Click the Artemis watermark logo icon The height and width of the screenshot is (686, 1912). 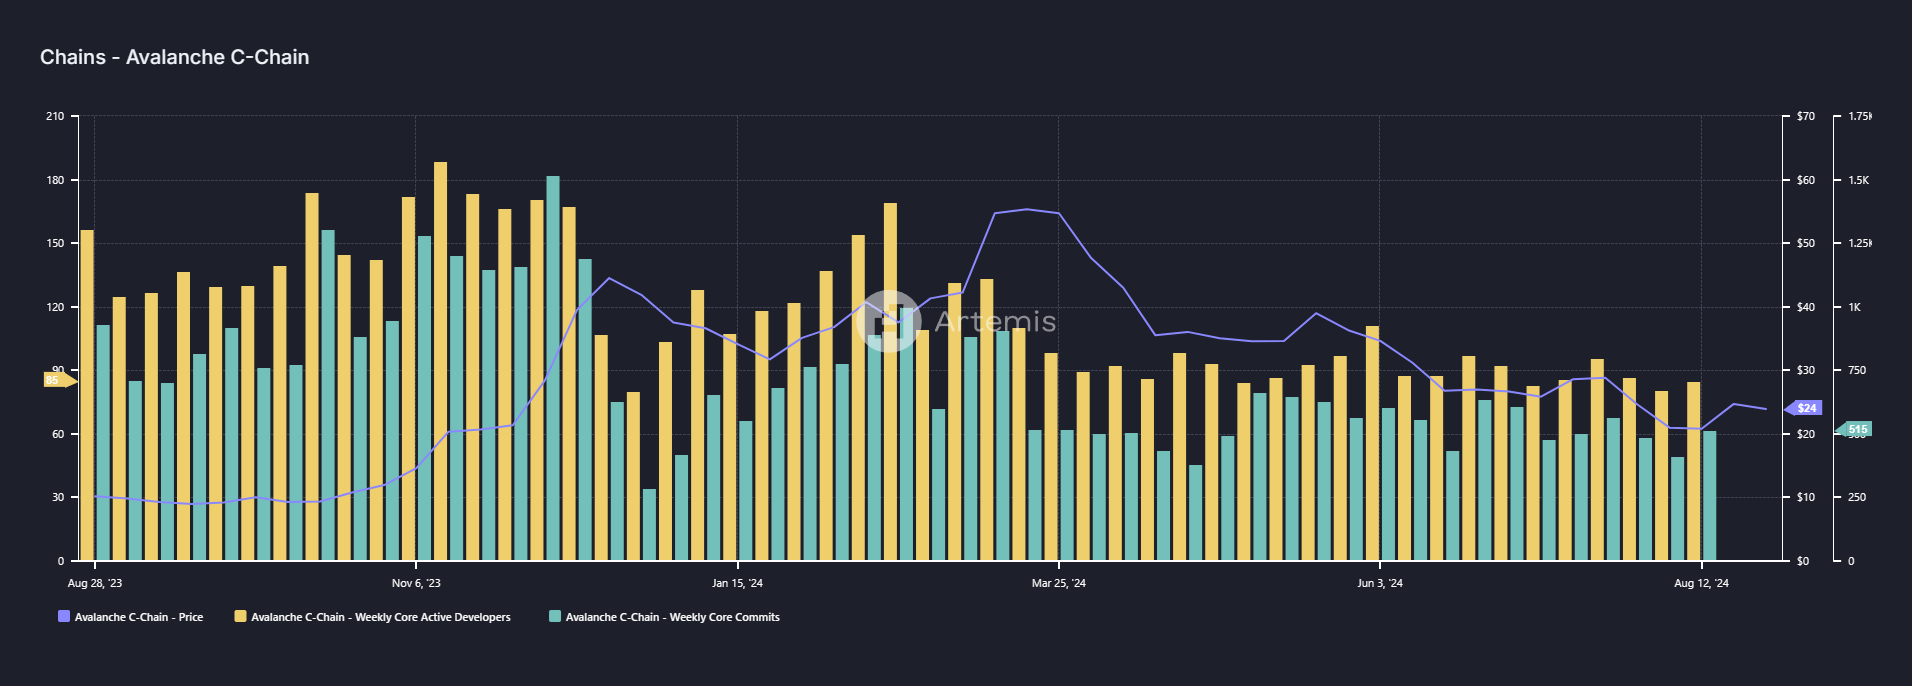(x=888, y=321)
